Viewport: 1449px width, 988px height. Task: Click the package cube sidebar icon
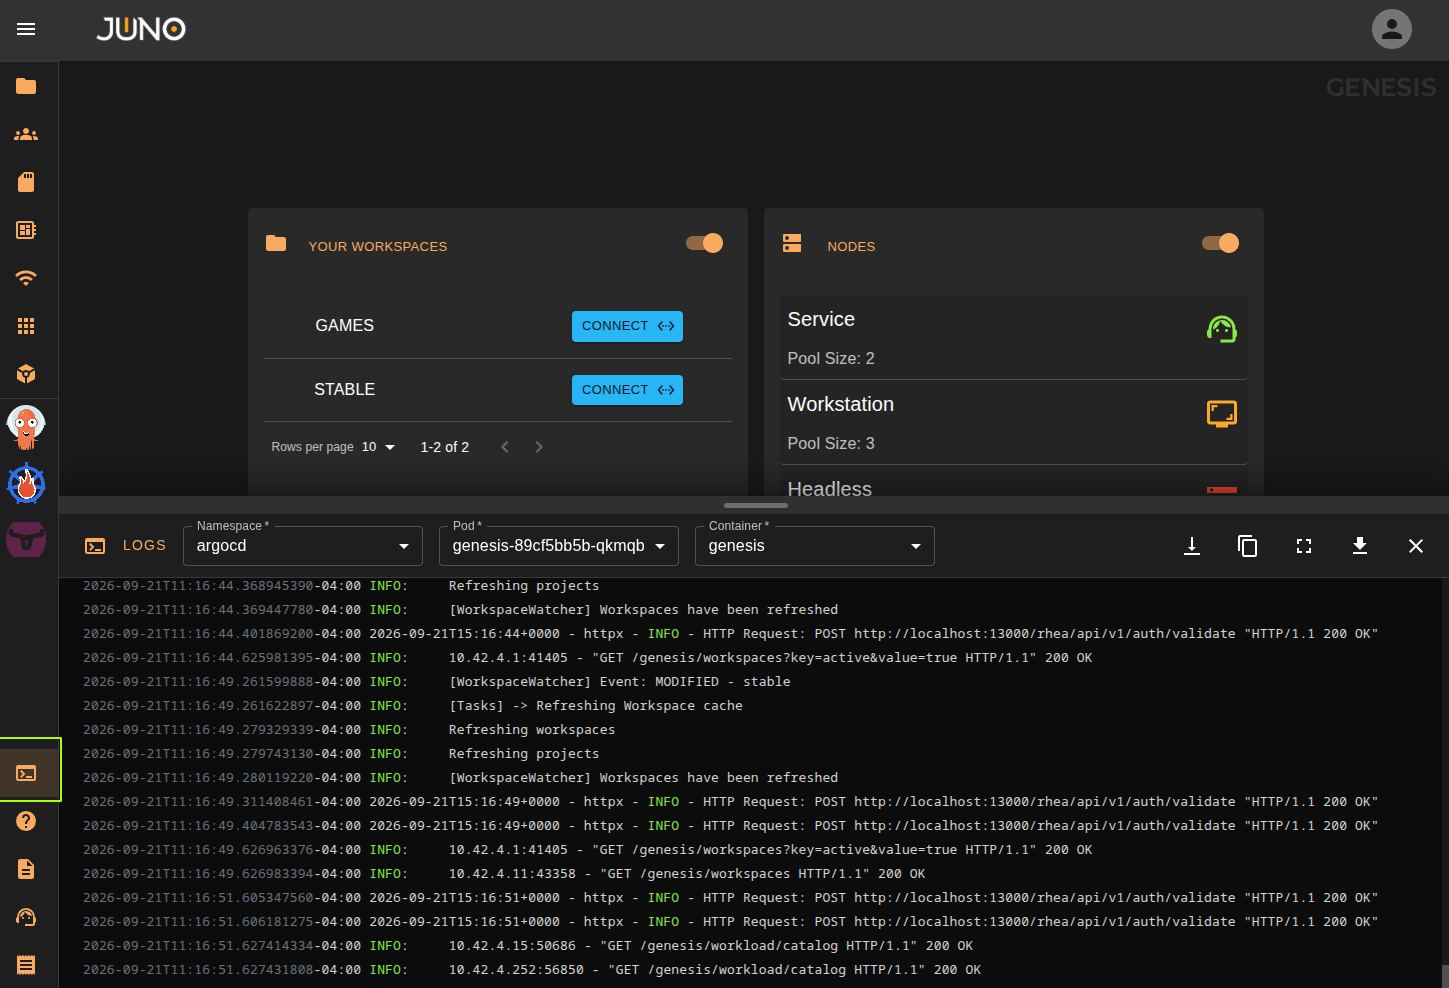click(x=26, y=374)
